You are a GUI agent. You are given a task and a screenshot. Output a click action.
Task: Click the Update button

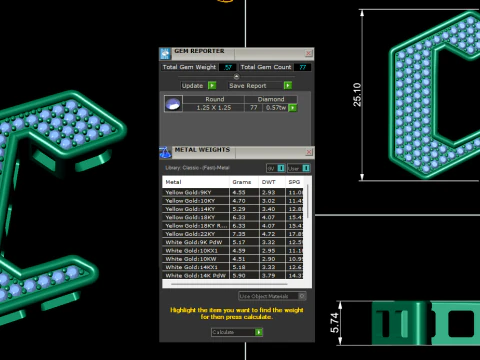tap(192, 86)
